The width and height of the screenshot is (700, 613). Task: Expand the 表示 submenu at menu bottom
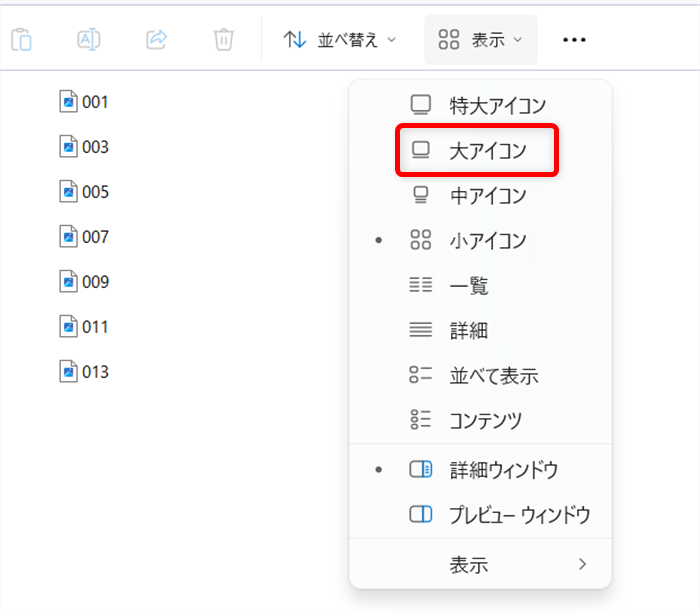coord(480,564)
